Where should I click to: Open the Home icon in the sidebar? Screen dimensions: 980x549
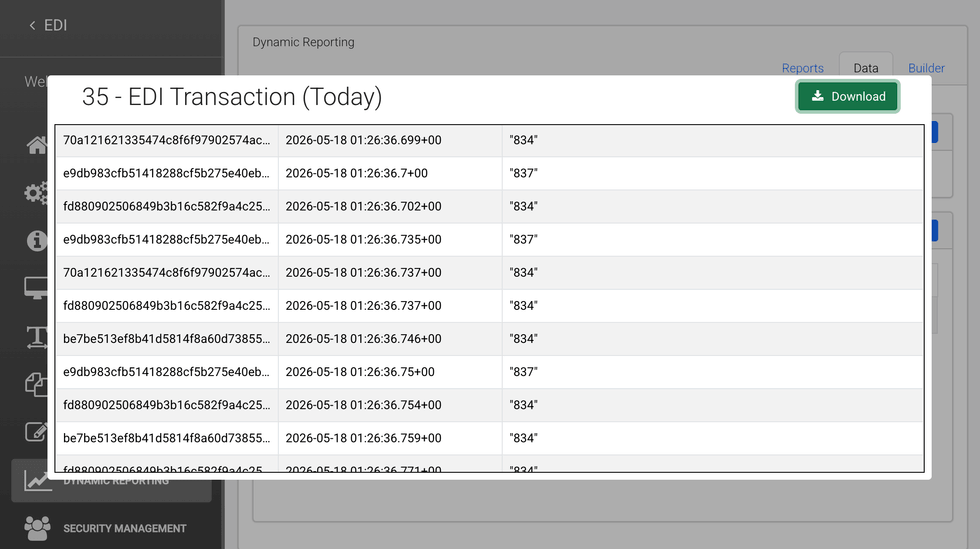(37, 145)
